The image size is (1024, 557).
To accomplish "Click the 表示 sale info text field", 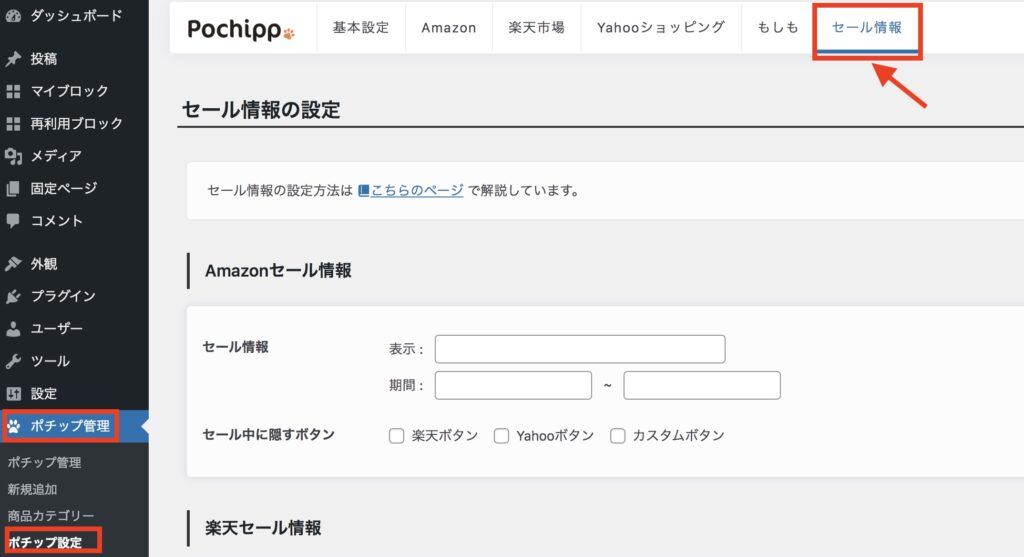I will [580, 349].
